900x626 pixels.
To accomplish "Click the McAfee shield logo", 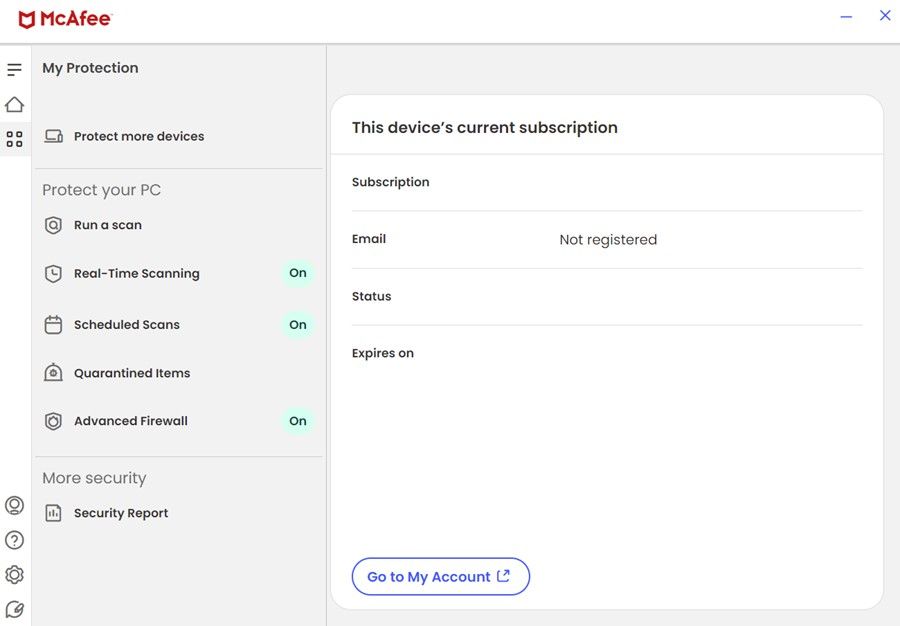I will pos(27,19).
